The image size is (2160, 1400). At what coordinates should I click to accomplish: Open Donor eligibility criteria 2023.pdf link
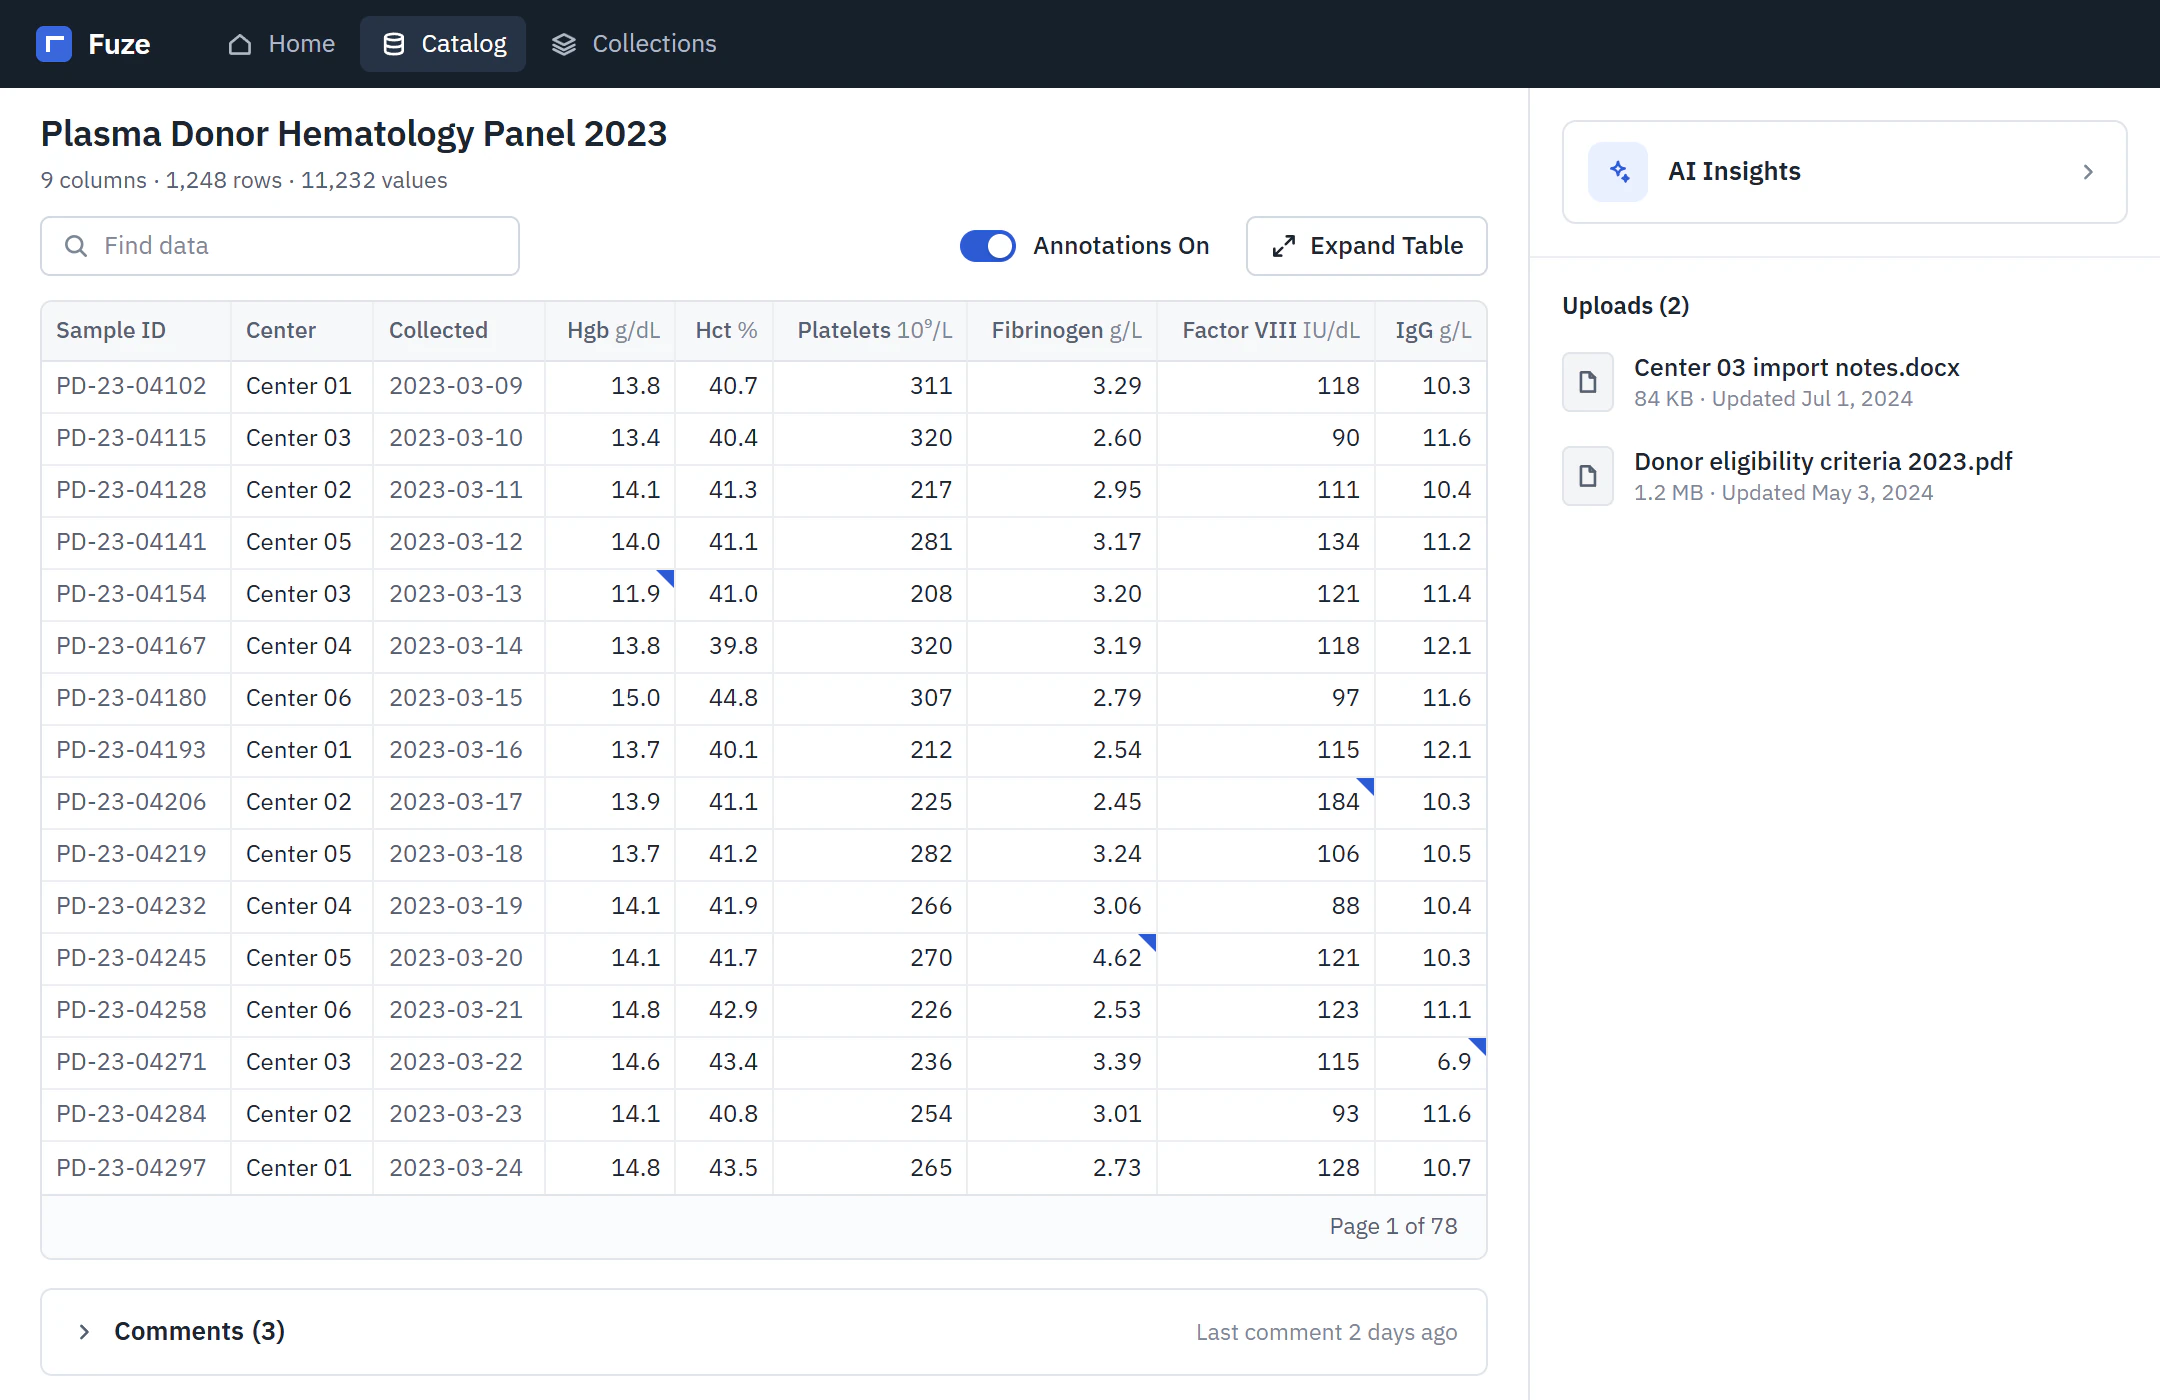click(x=1823, y=462)
